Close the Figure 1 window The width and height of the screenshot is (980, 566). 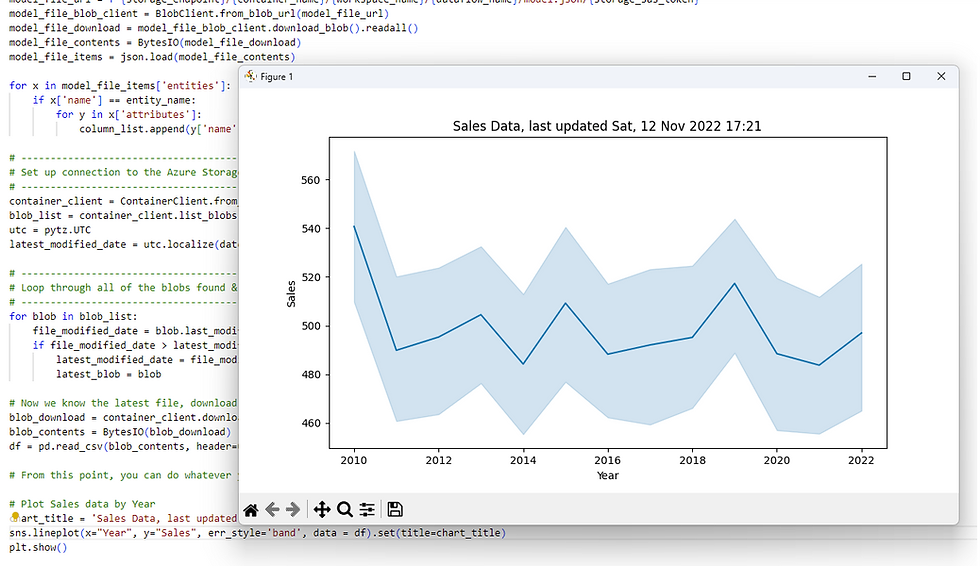(x=941, y=76)
